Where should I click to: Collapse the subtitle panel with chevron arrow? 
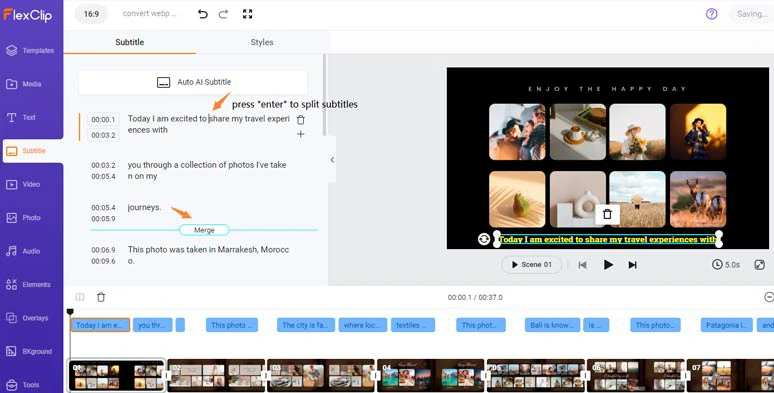[x=332, y=159]
